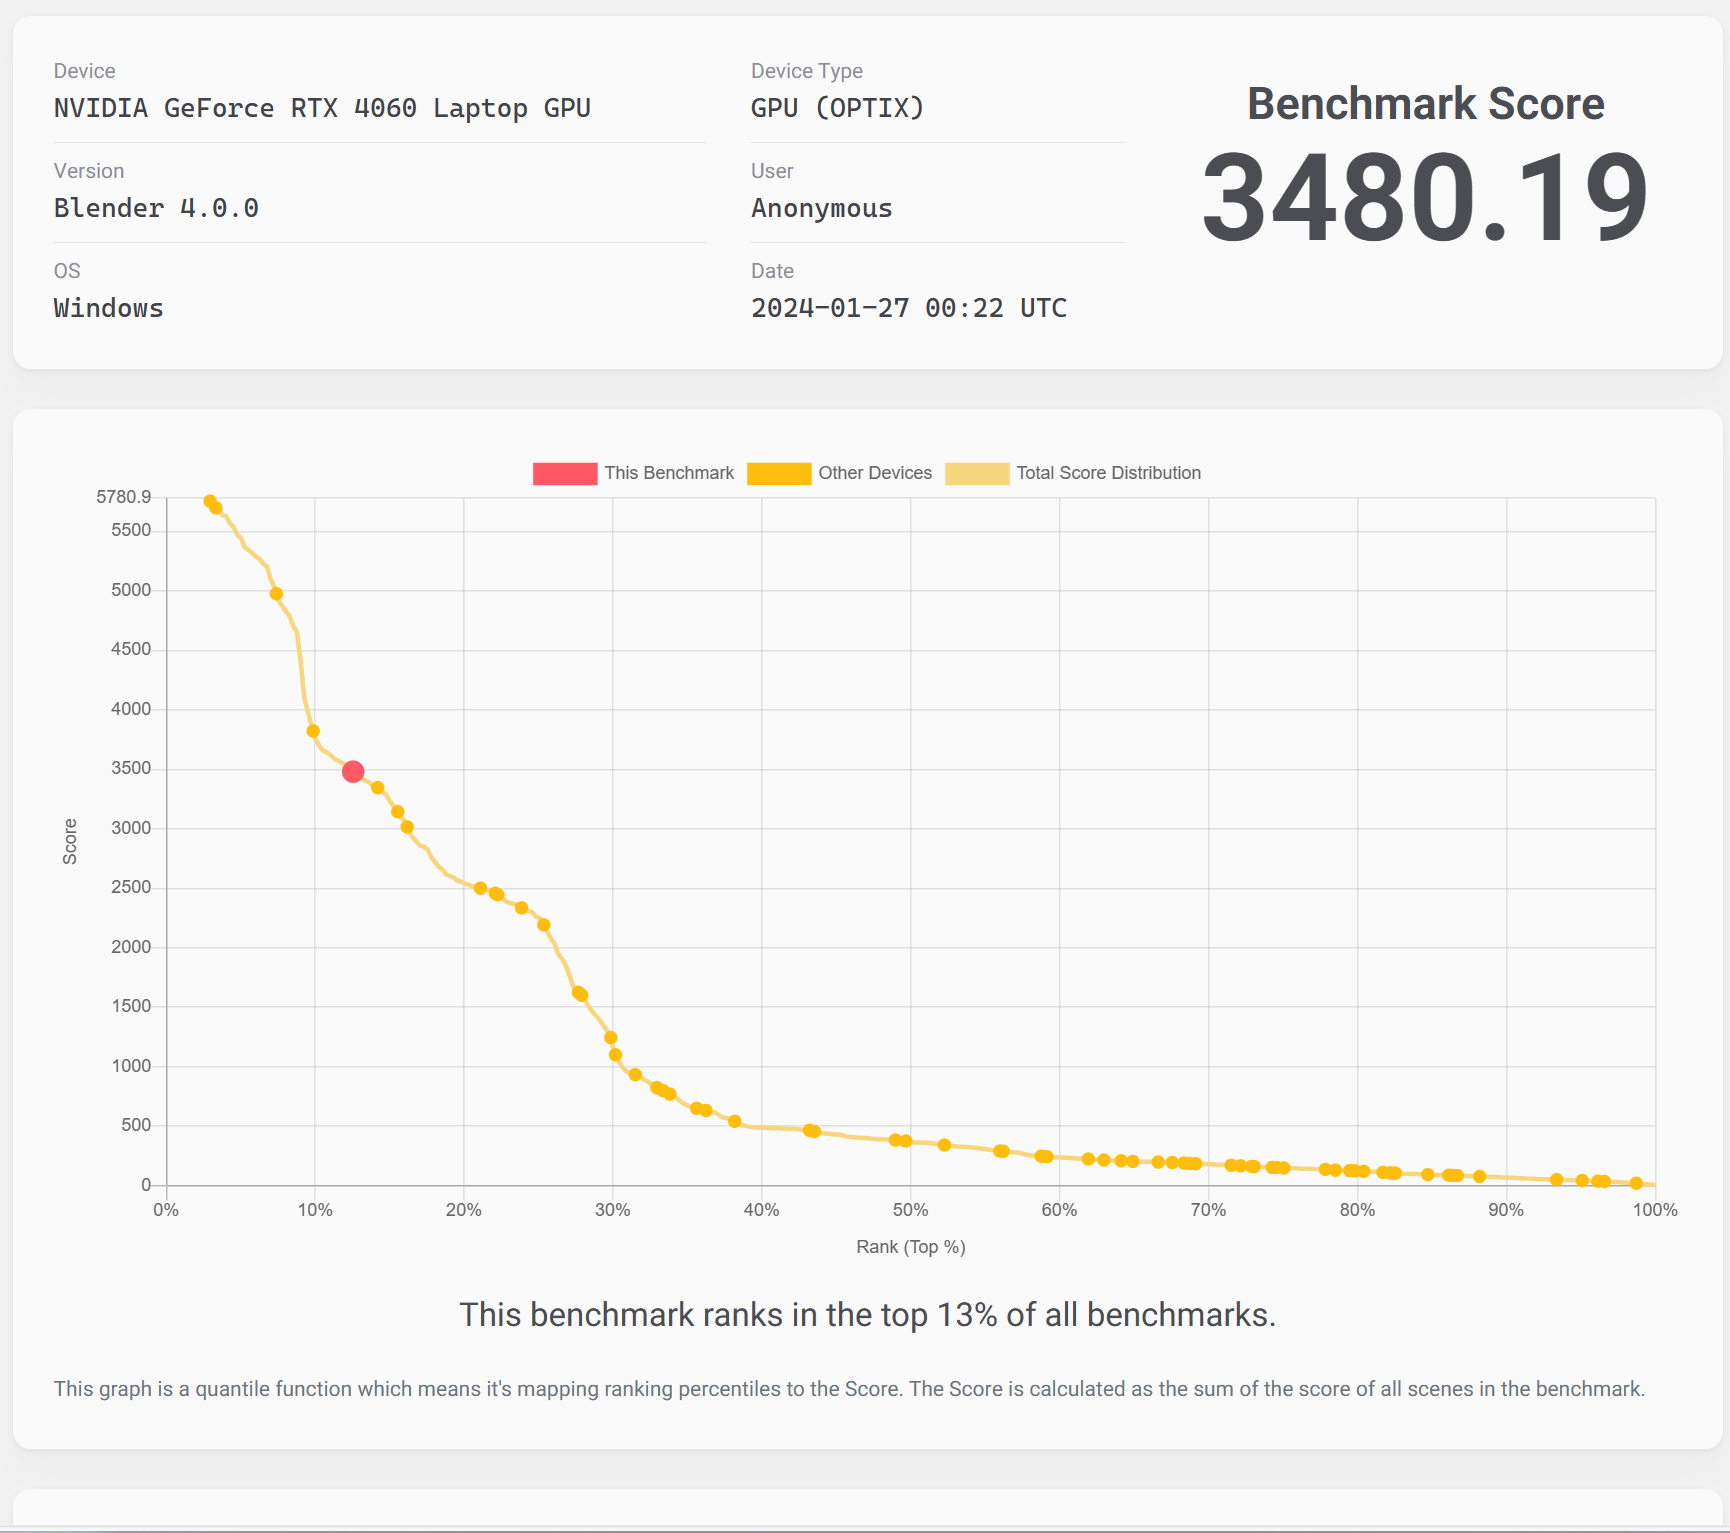Click the 'Rank (Top %)' axis title

click(x=910, y=1247)
